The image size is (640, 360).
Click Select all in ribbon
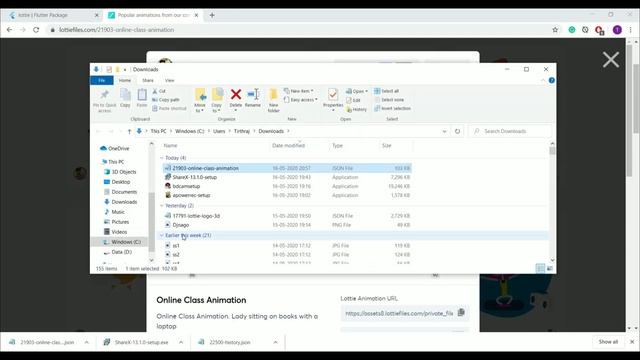(387, 91)
